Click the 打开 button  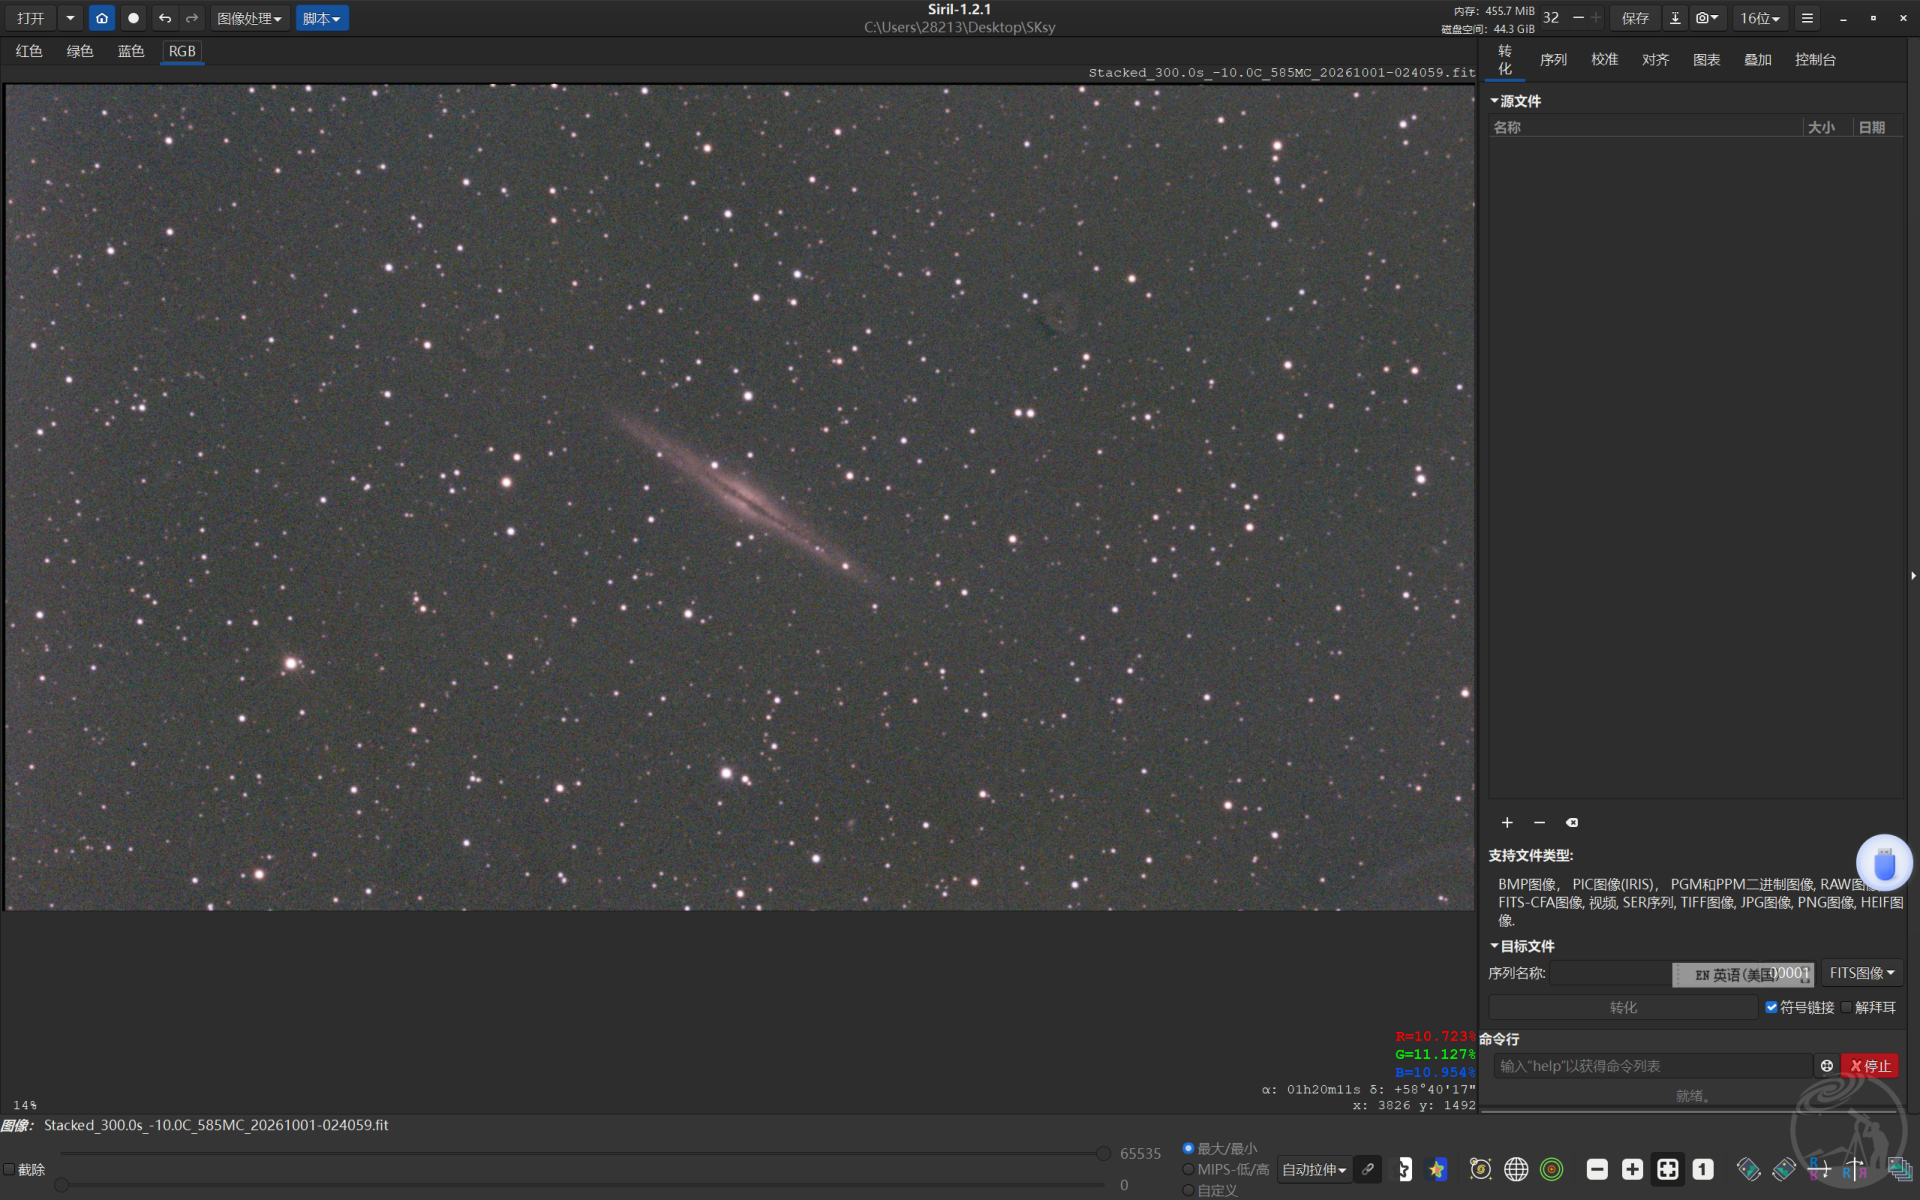click(x=31, y=18)
